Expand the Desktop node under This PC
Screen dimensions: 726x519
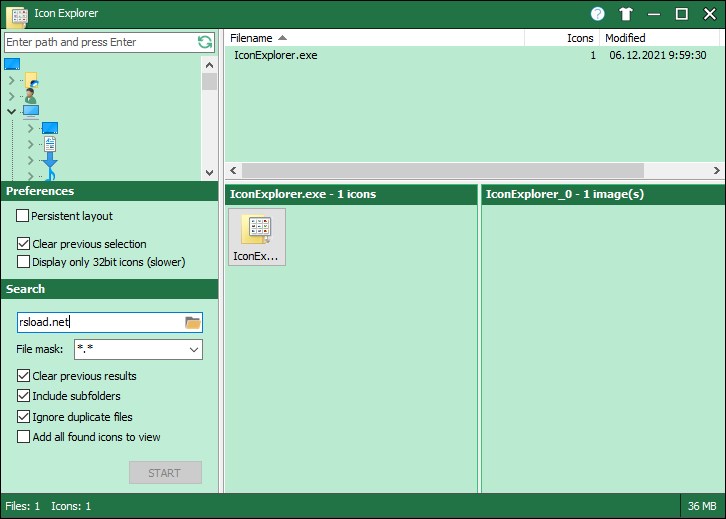point(31,128)
